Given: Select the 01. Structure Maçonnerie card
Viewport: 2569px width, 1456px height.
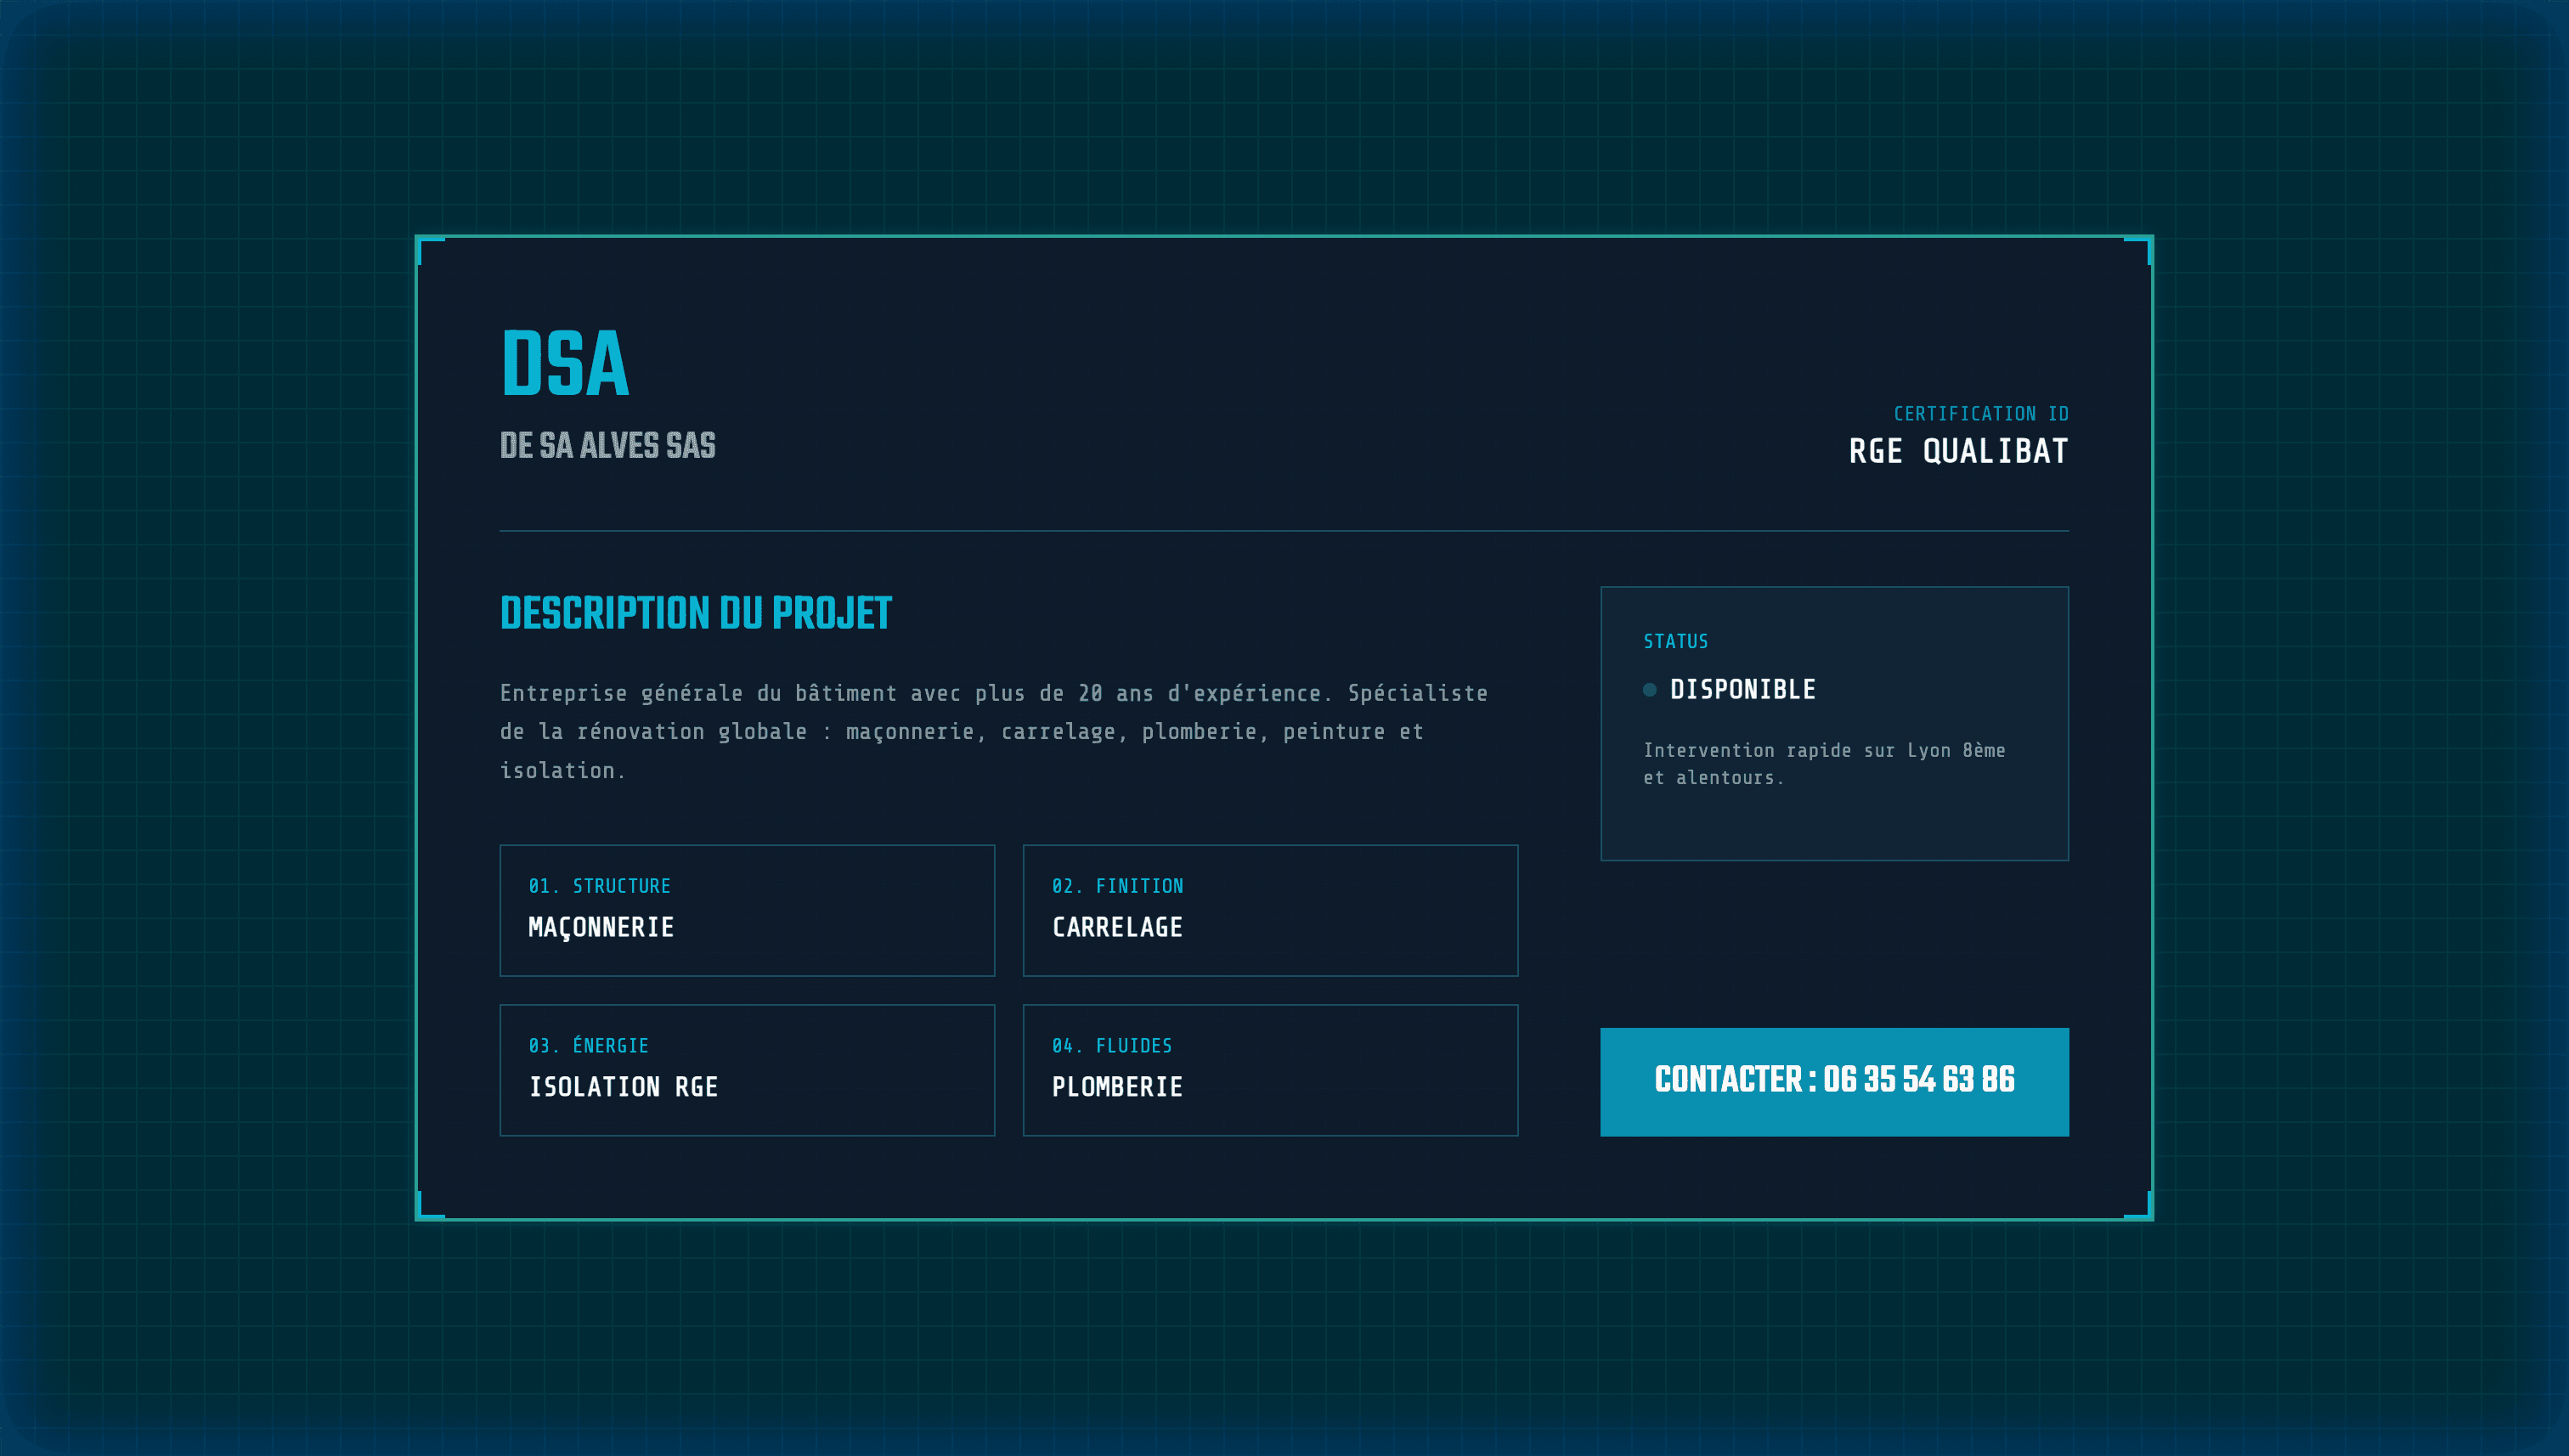Looking at the screenshot, I should (746, 910).
